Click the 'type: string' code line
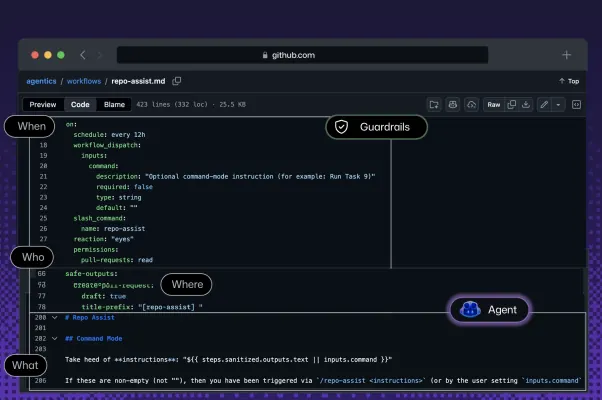 119,197
